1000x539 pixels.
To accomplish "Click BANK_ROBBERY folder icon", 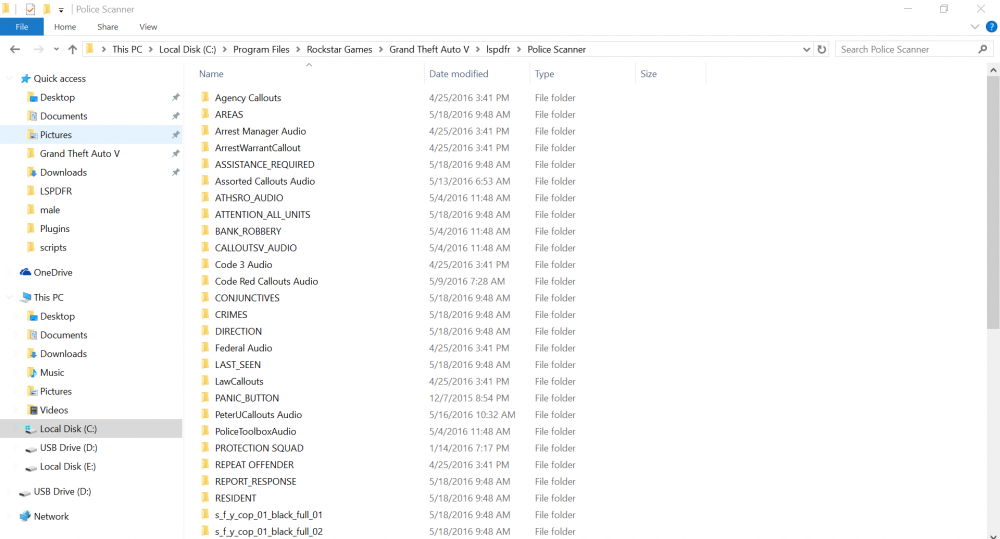I will pyautogui.click(x=205, y=230).
